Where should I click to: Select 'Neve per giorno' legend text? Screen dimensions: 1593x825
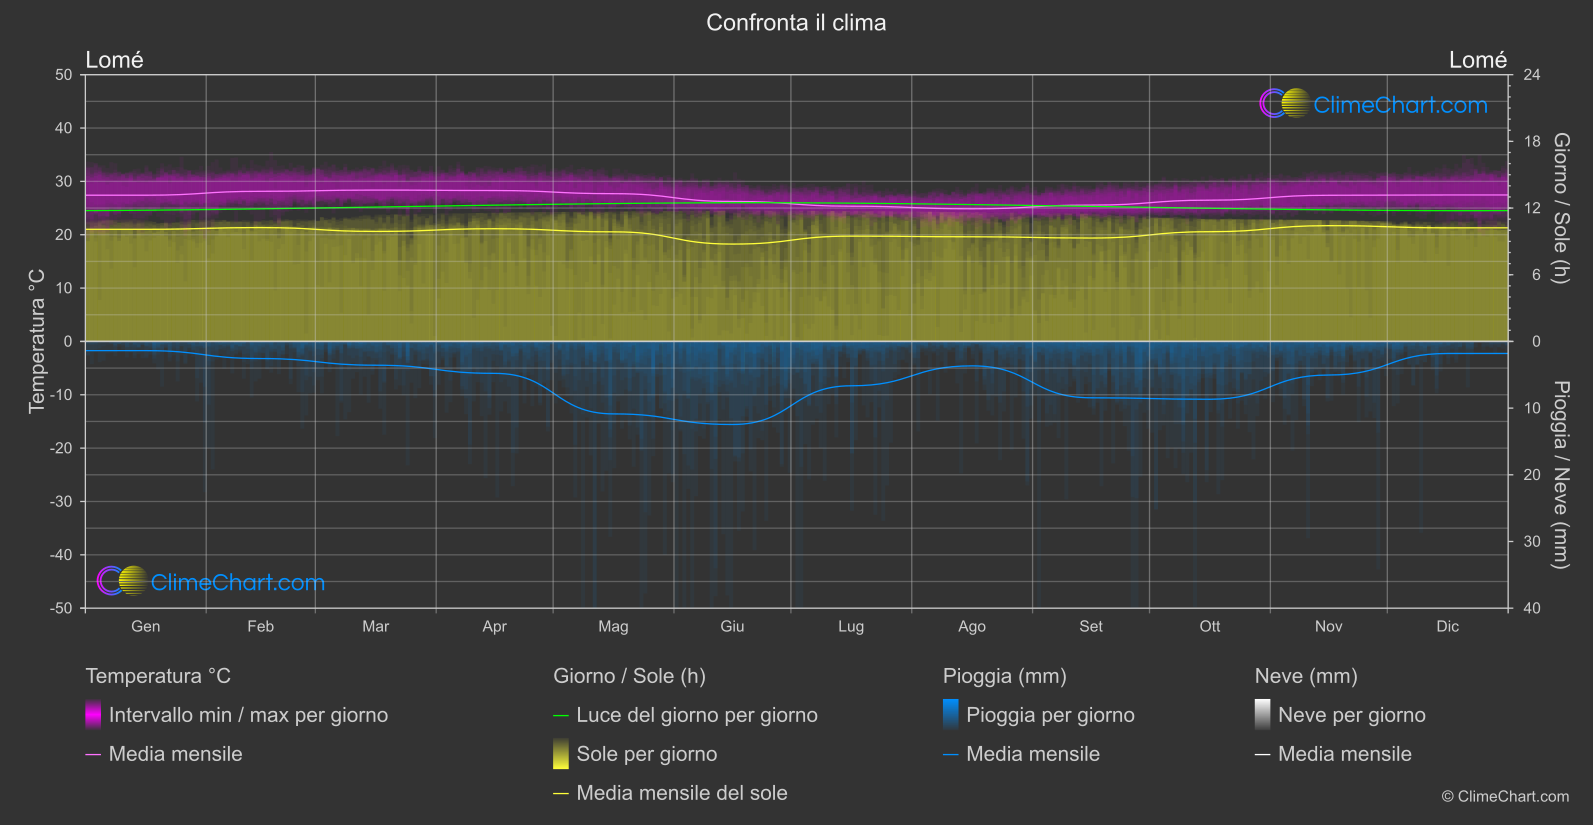point(1352,715)
